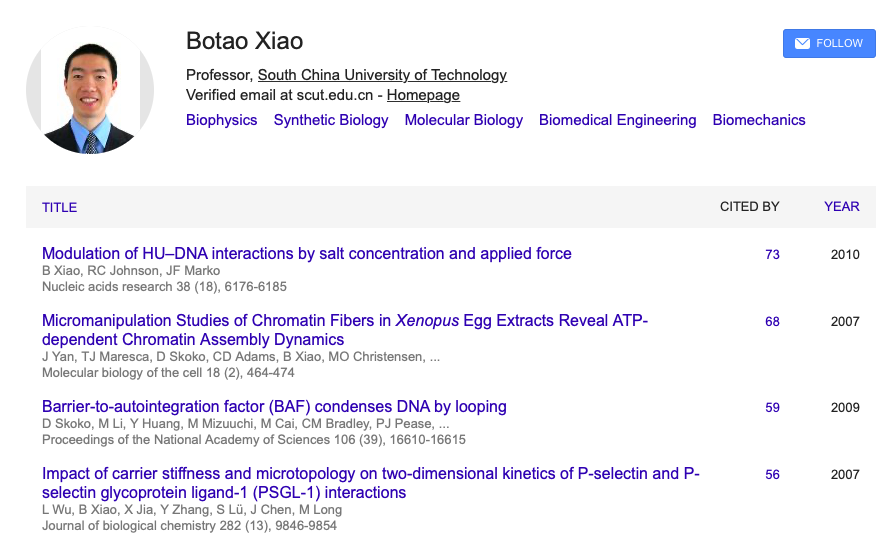This screenshot has width=887, height=538.
Task: Visit the Homepage link
Action: tap(423, 96)
